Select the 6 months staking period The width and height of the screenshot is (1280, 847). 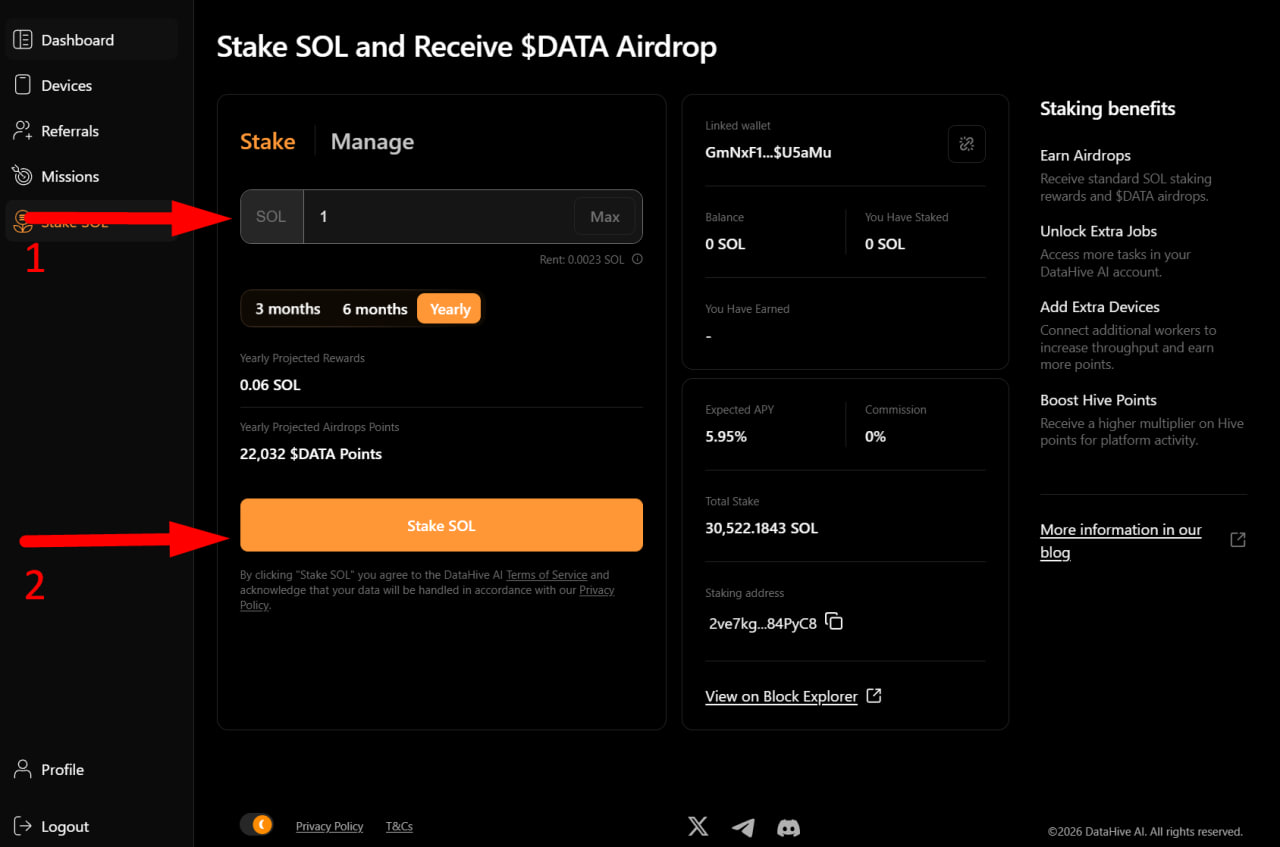(x=375, y=309)
